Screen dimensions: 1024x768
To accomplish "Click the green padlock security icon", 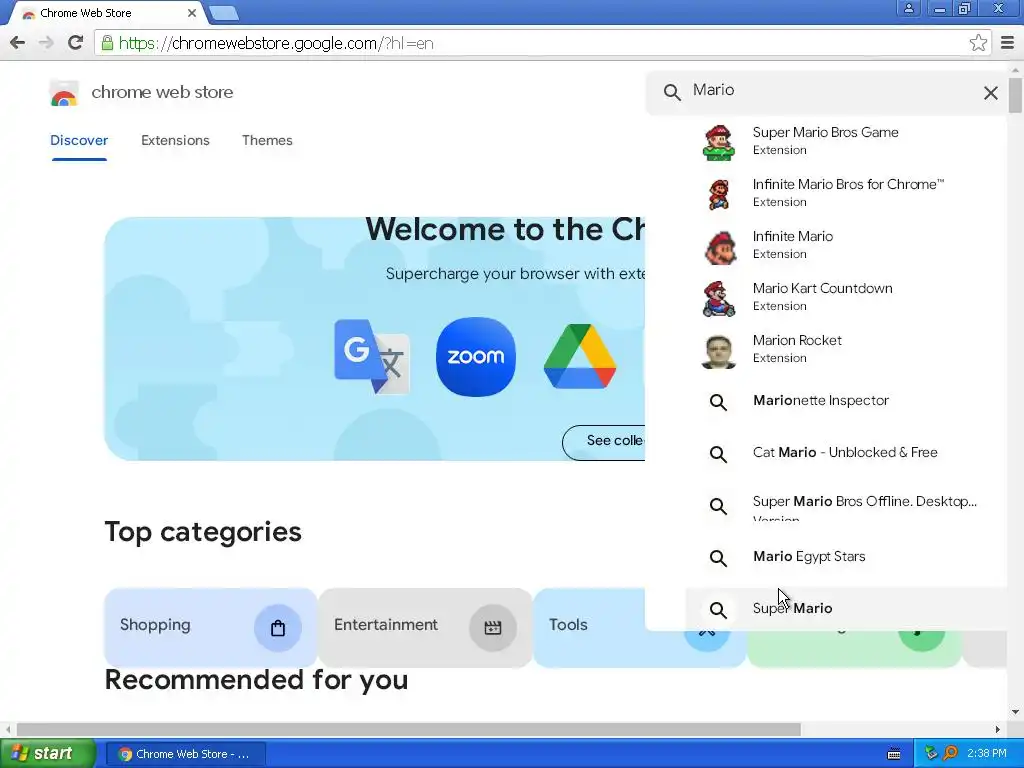I will (x=107, y=43).
